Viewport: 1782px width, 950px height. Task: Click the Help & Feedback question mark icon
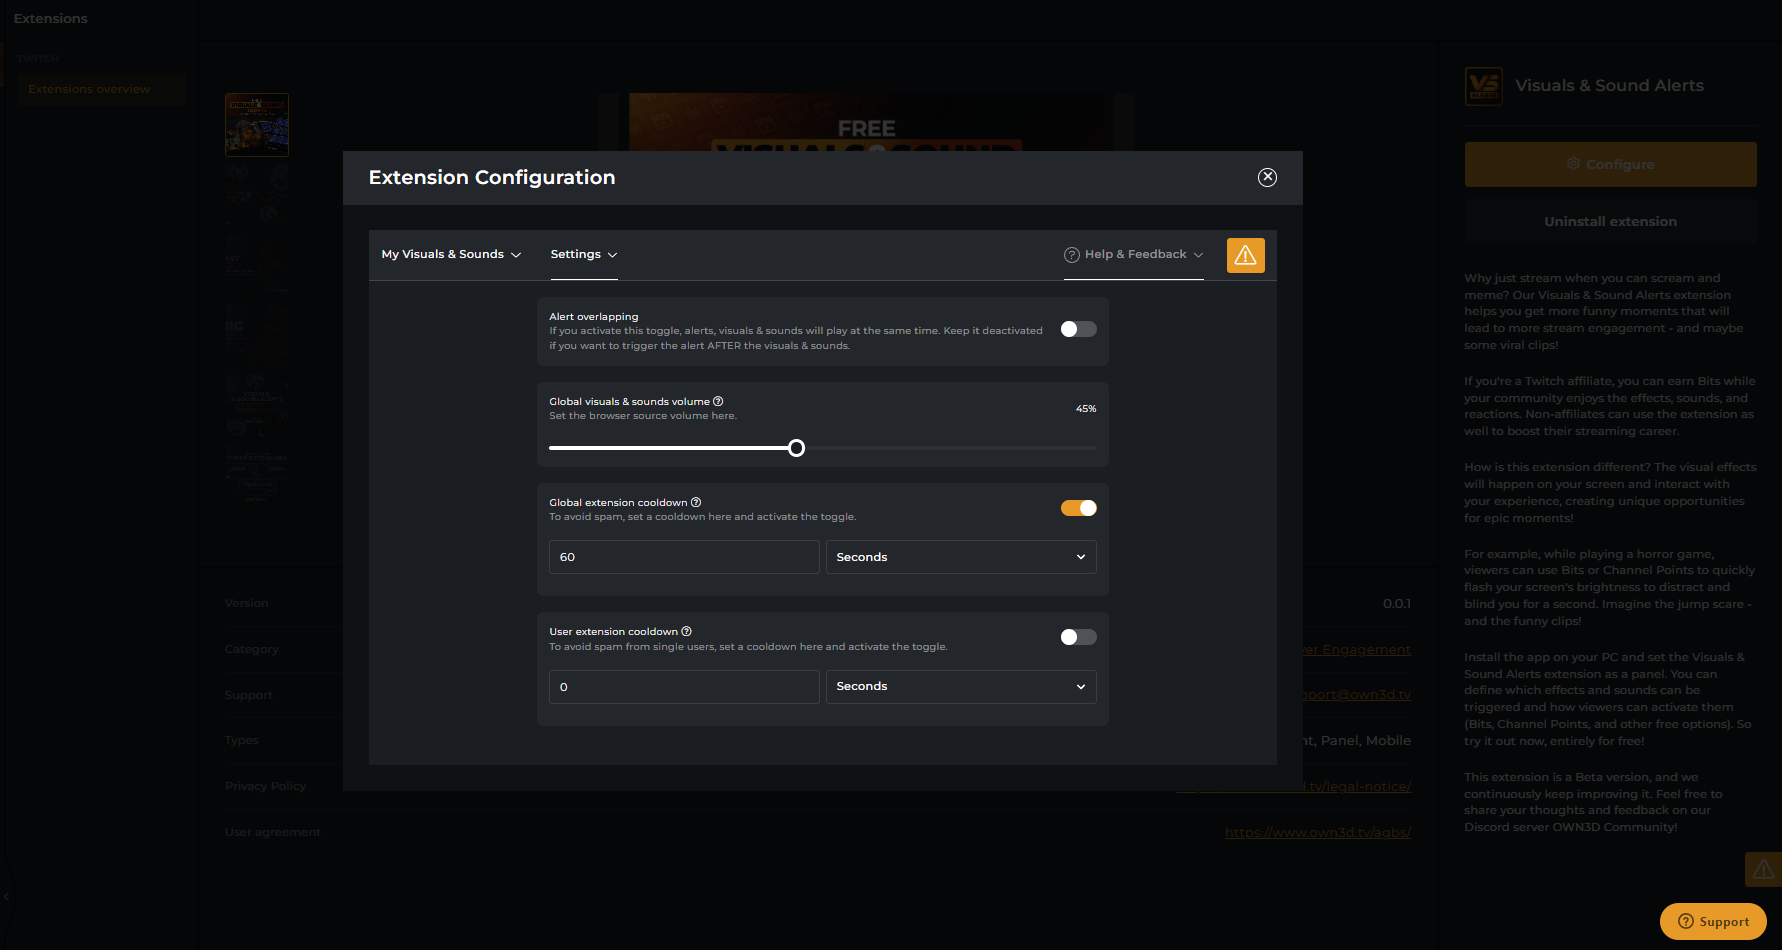[x=1072, y=255]
